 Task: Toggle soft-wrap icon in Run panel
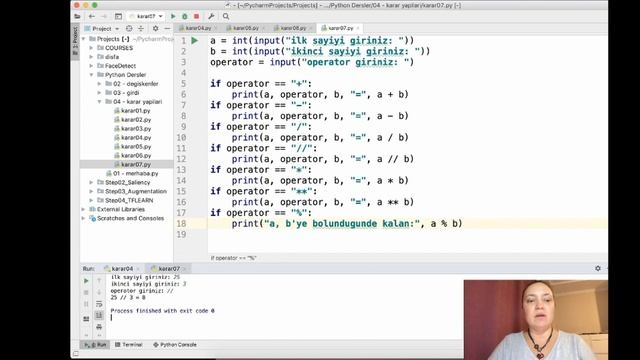[x=99, y=304]
